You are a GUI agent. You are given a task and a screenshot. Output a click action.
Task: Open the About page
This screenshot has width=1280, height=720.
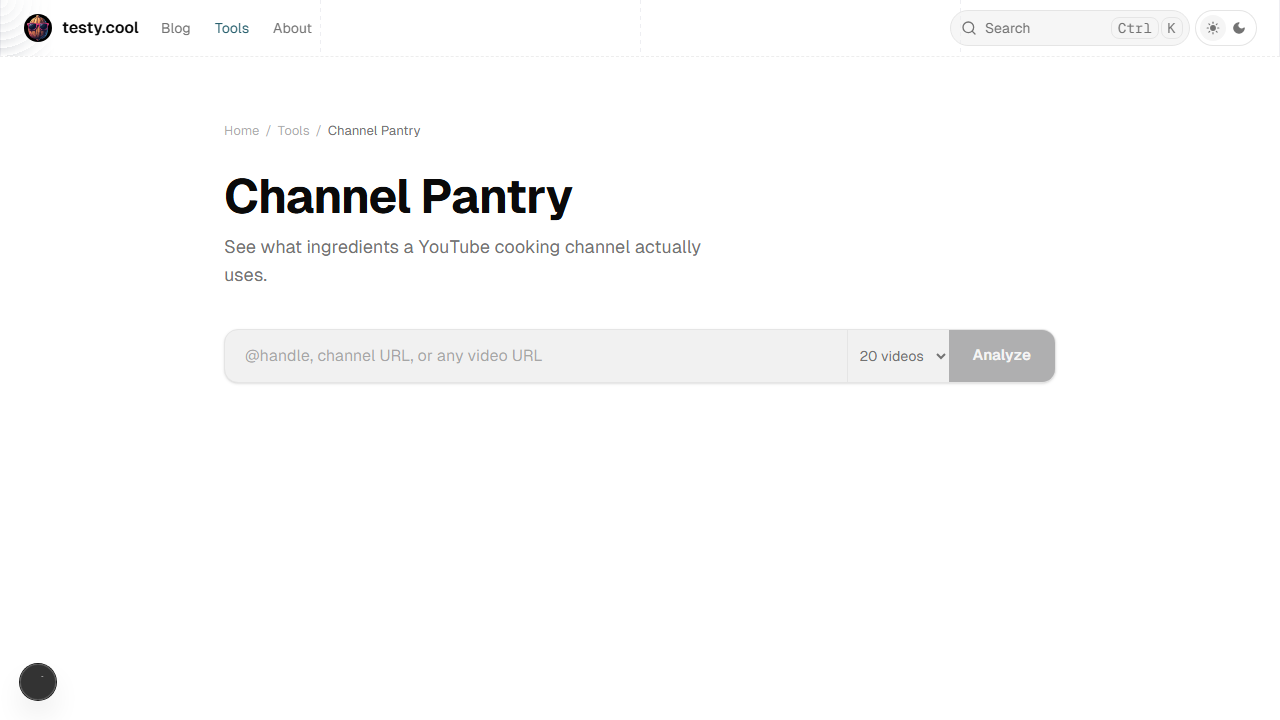292,28
